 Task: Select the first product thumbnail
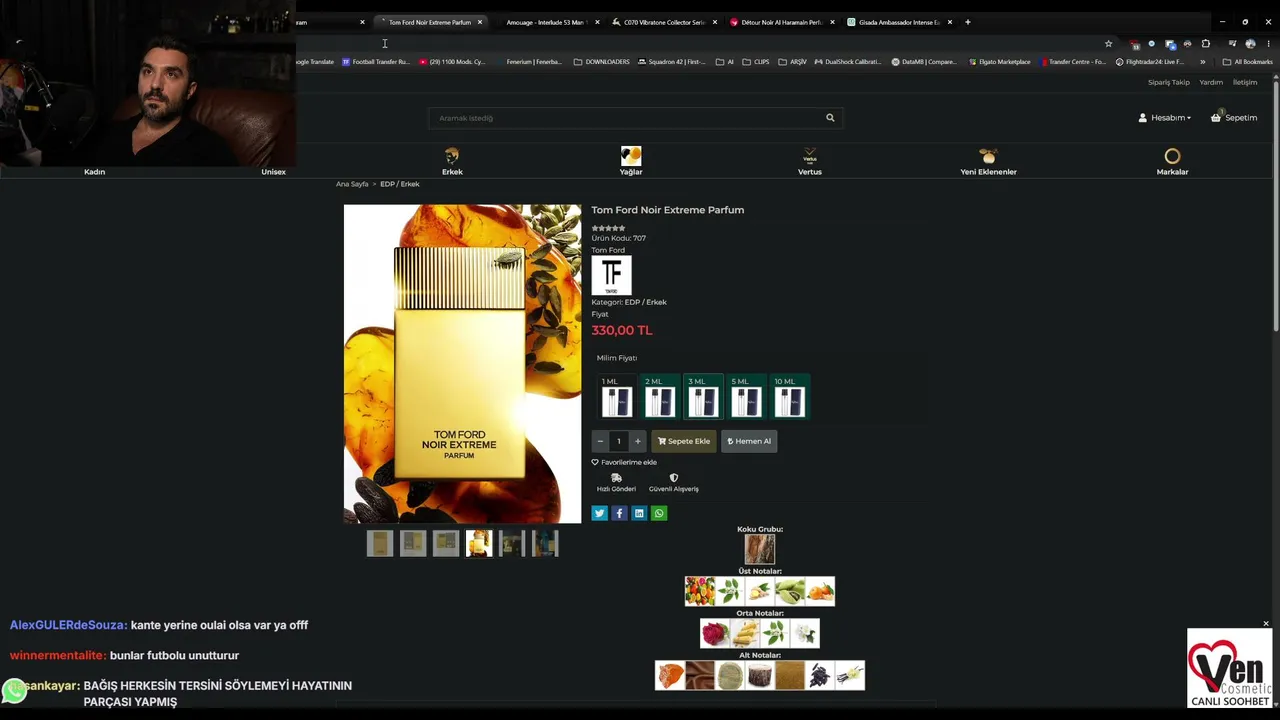[x=380, y=543]
